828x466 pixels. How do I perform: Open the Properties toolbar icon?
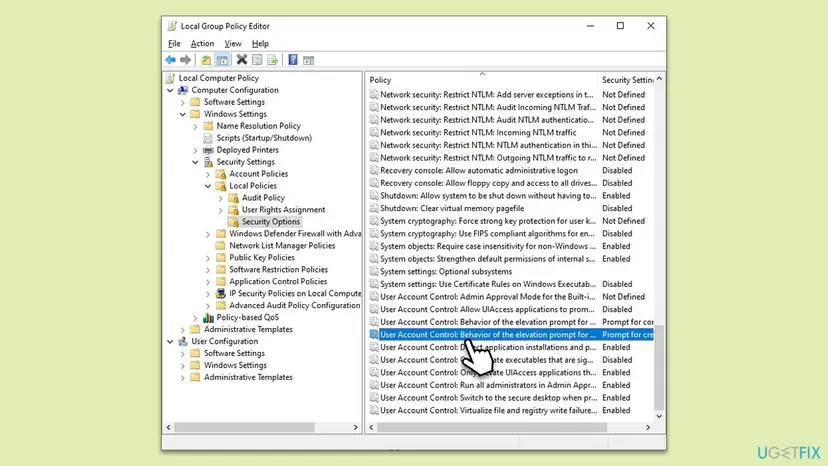[257, 60]
